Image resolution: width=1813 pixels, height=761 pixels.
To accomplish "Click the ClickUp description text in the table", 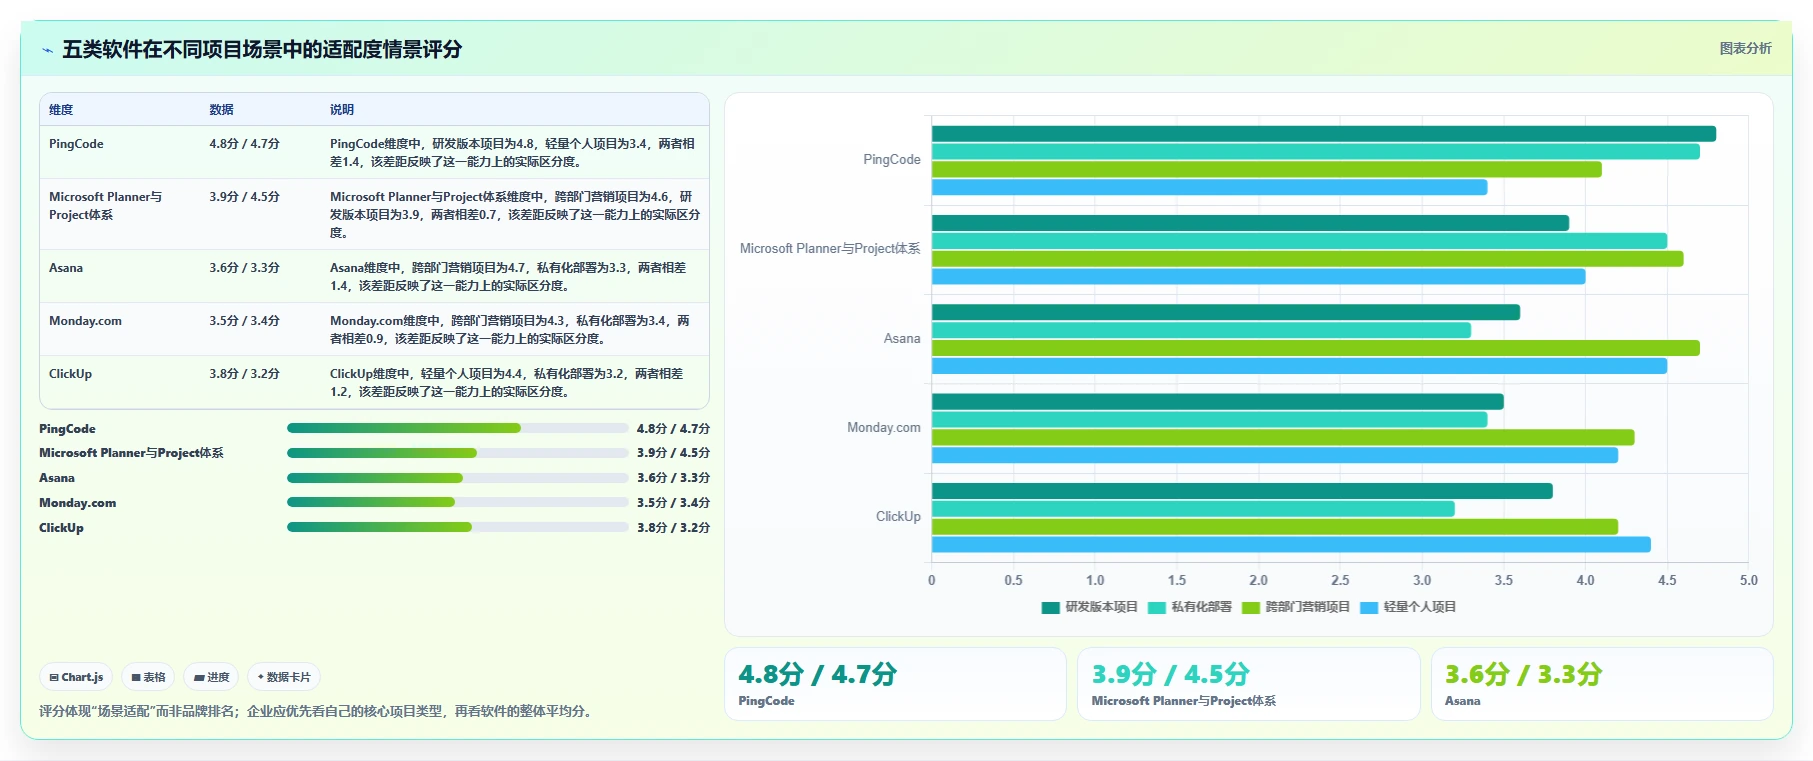I will point(507,383).
